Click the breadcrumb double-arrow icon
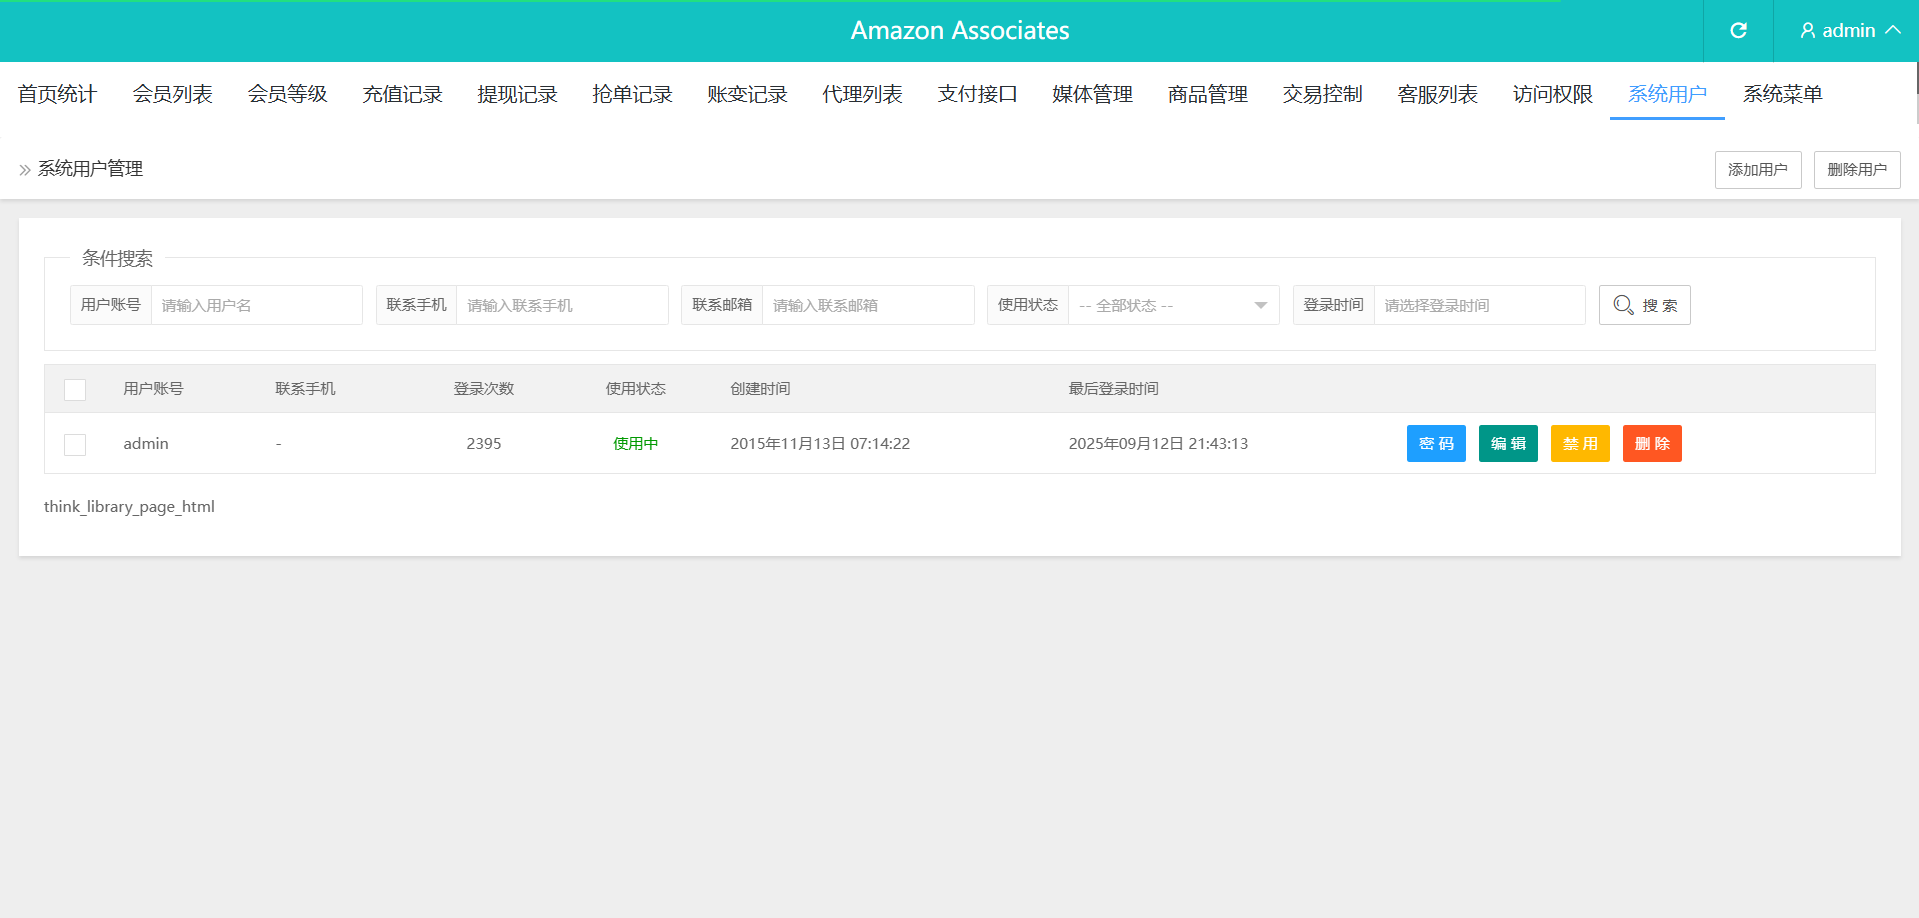1919x918 pixels. click(x=25, y=170)
